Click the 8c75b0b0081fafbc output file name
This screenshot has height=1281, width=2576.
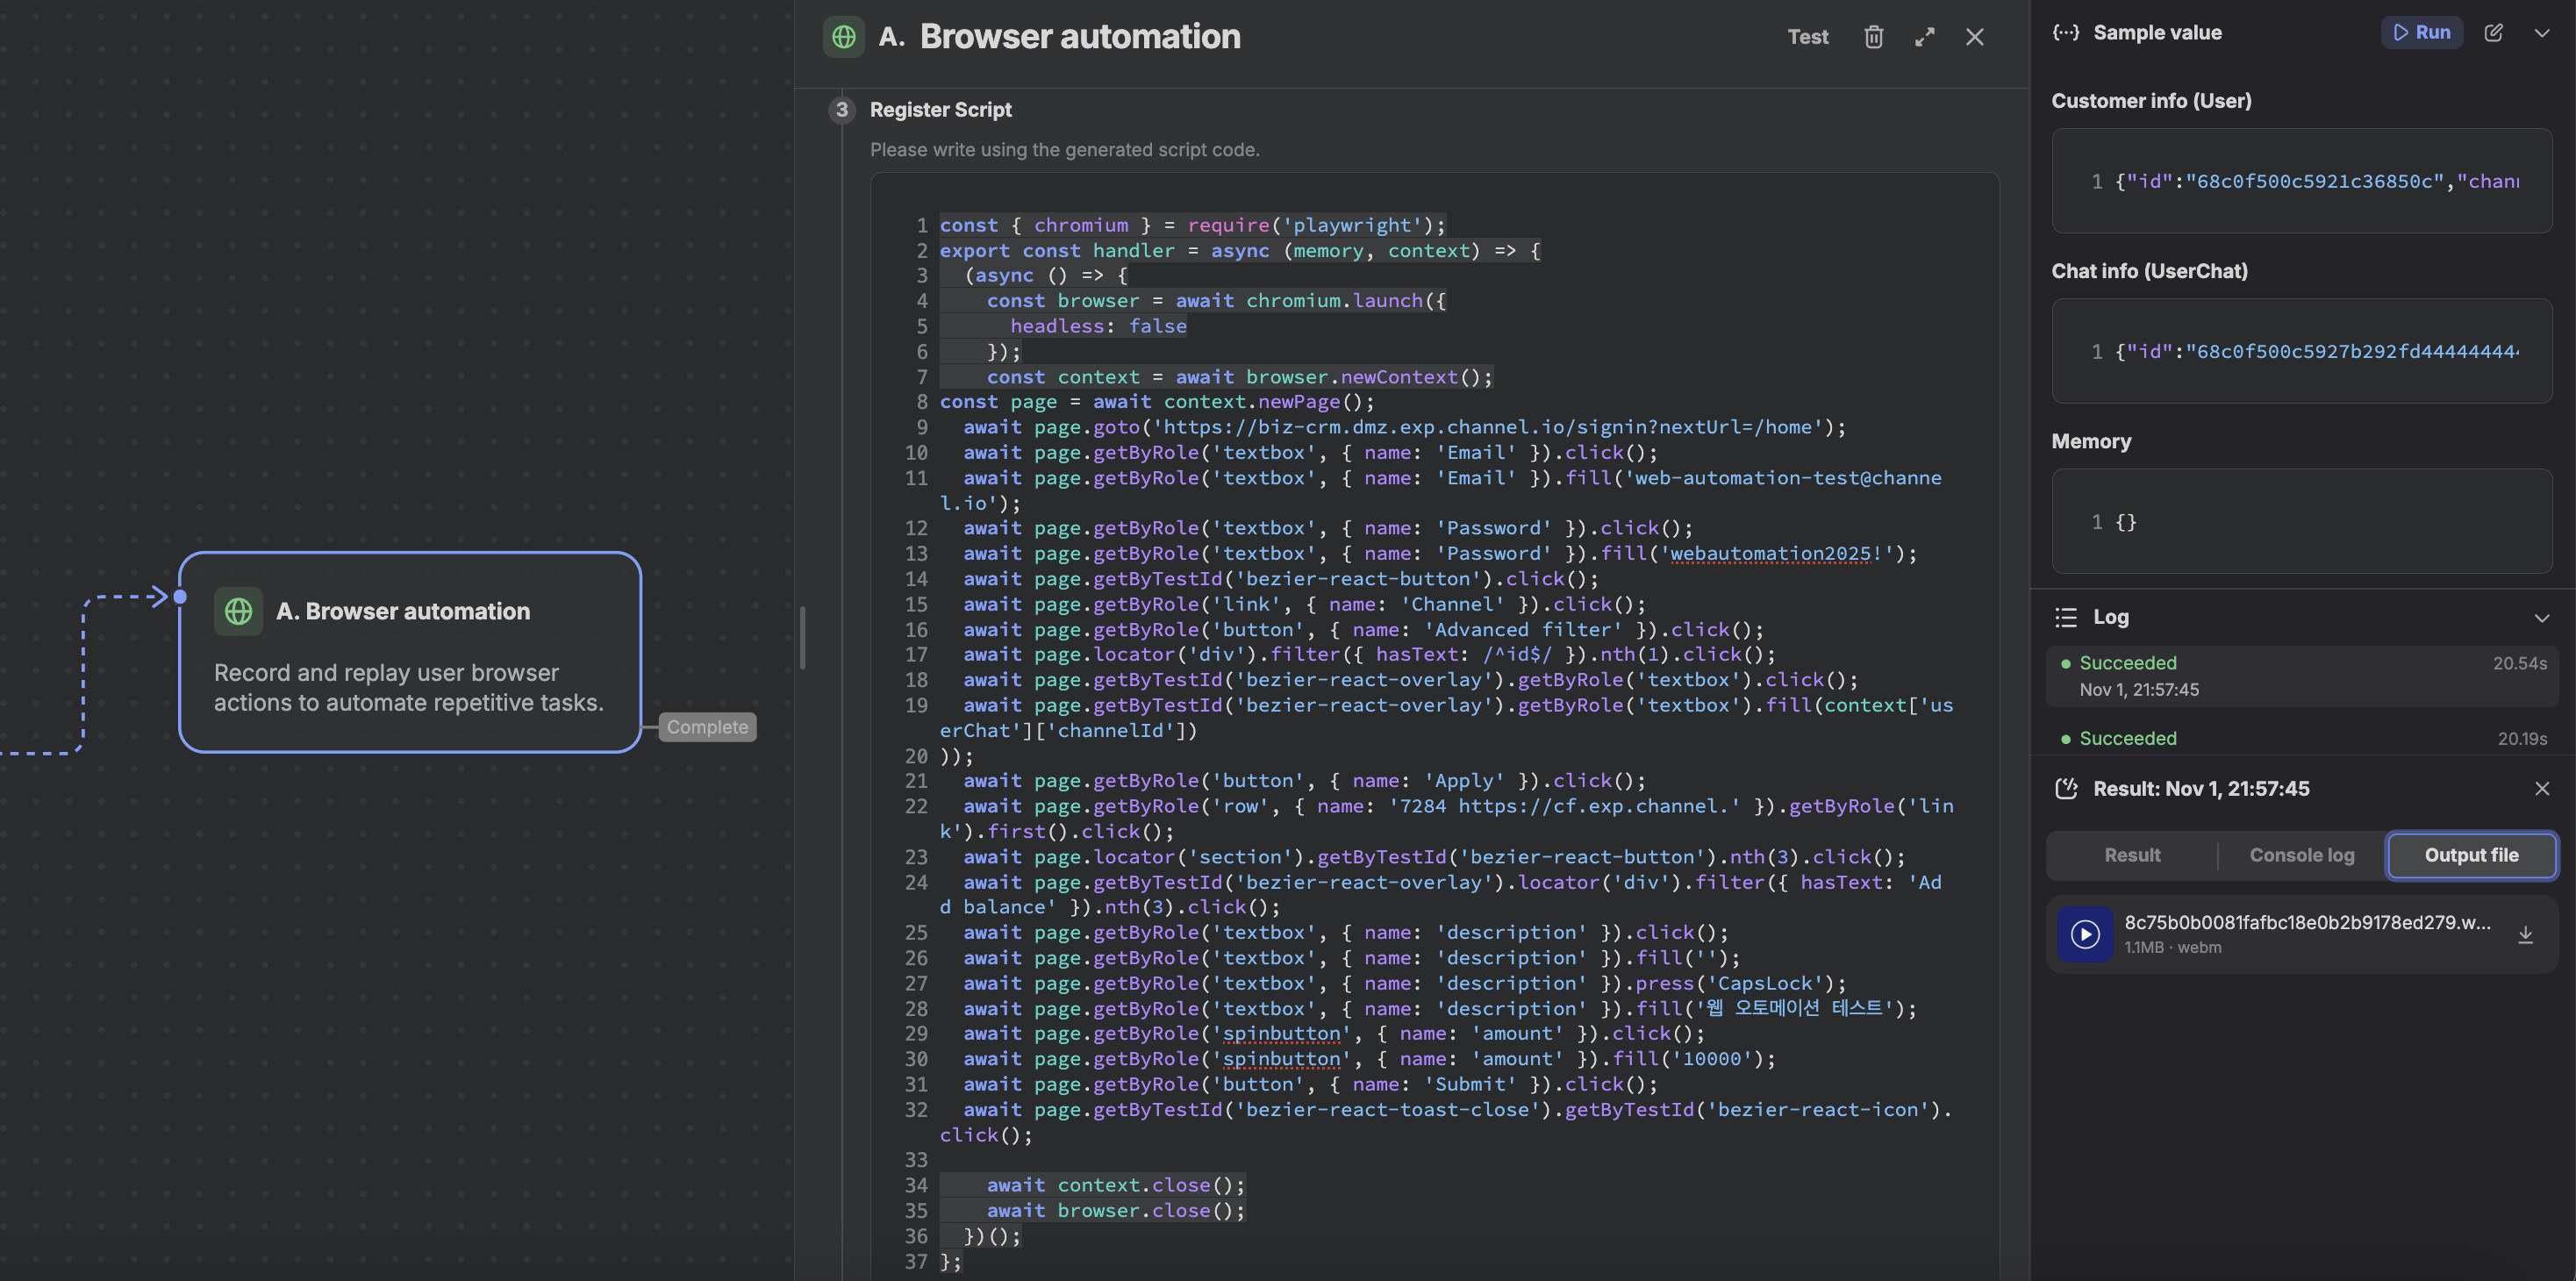click(2307, 922)
